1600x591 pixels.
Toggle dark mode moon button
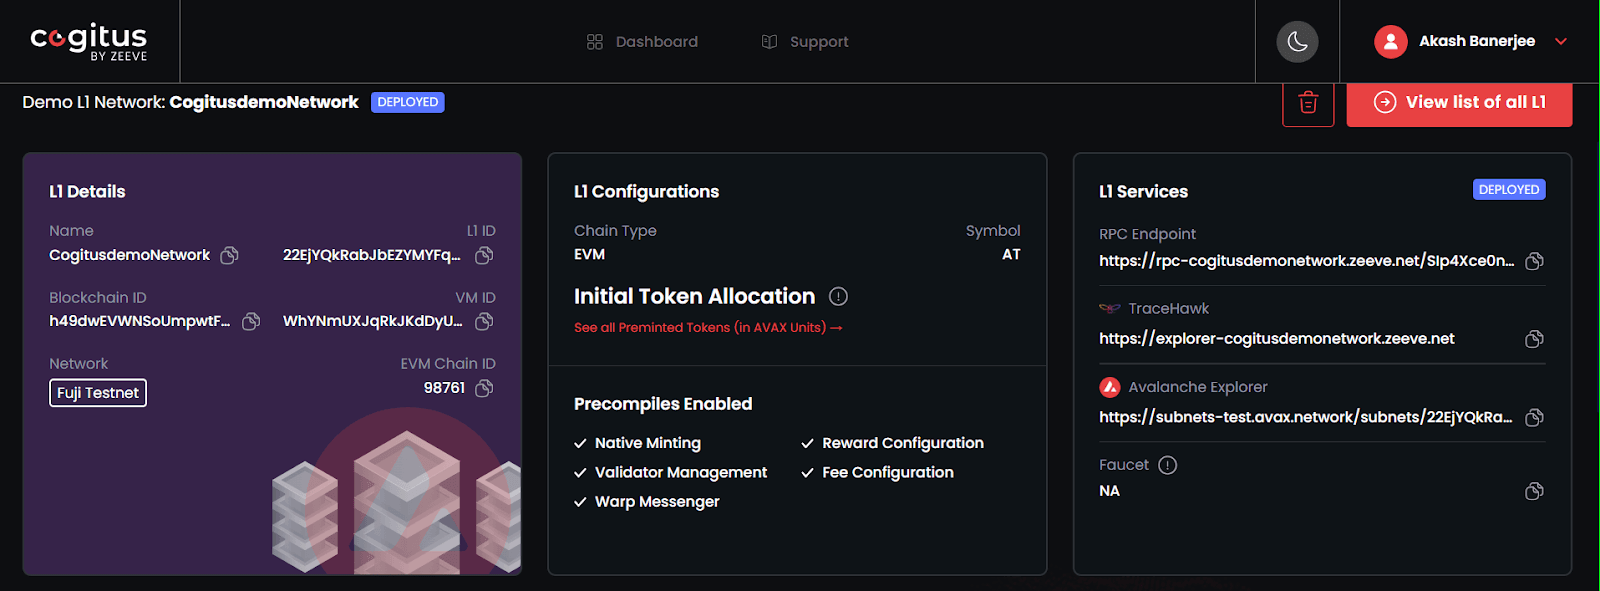[x=1297, y=42]
